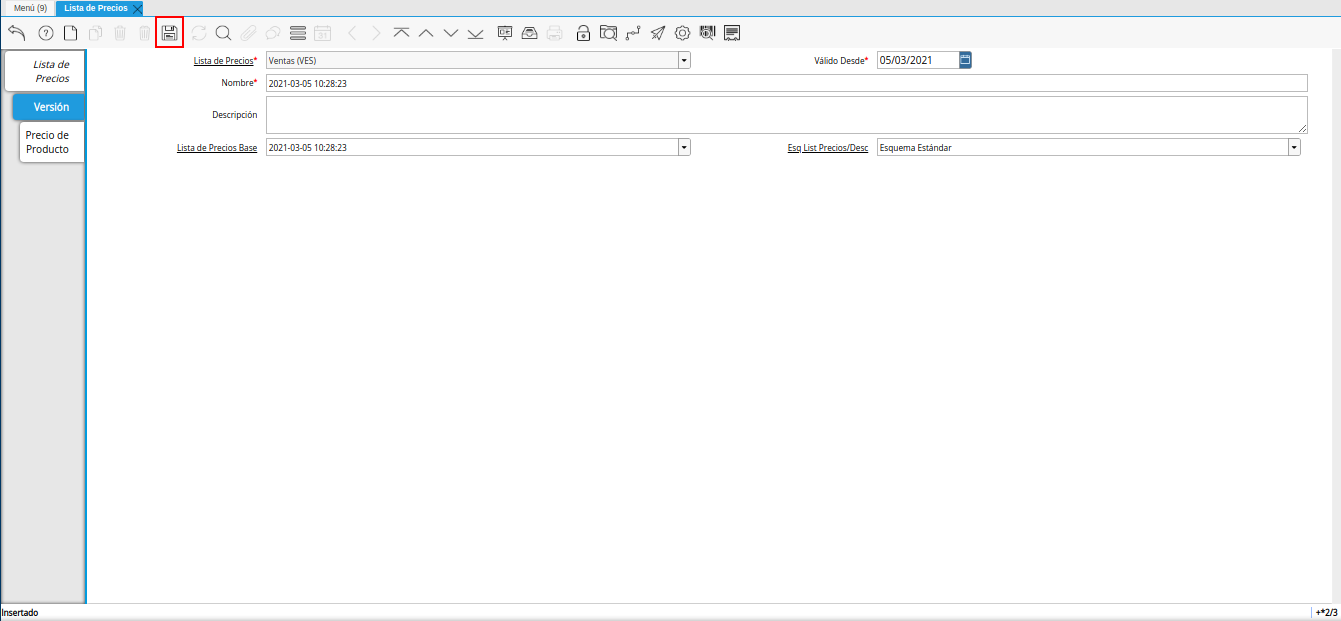This screenshot has height=621, width=1341.
Task: Open the Esq List Precios/Desc dropdown
Action: point(1294,147)
